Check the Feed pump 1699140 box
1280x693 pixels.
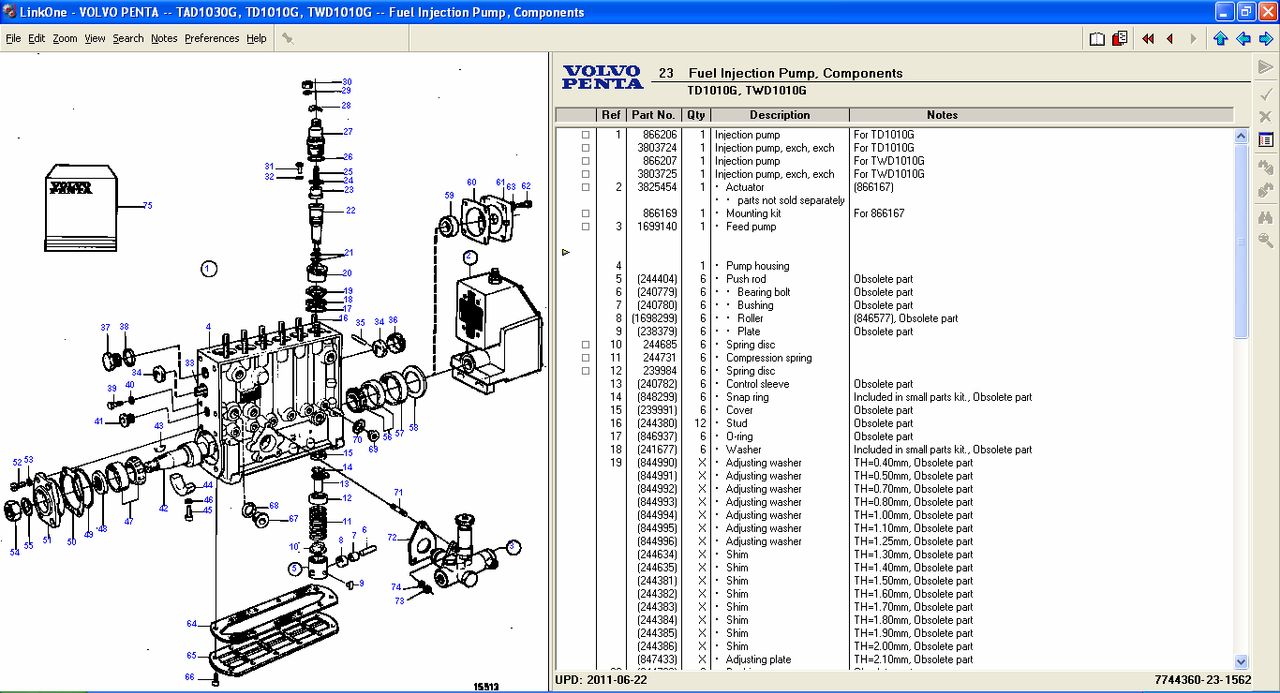coord(586,226)
